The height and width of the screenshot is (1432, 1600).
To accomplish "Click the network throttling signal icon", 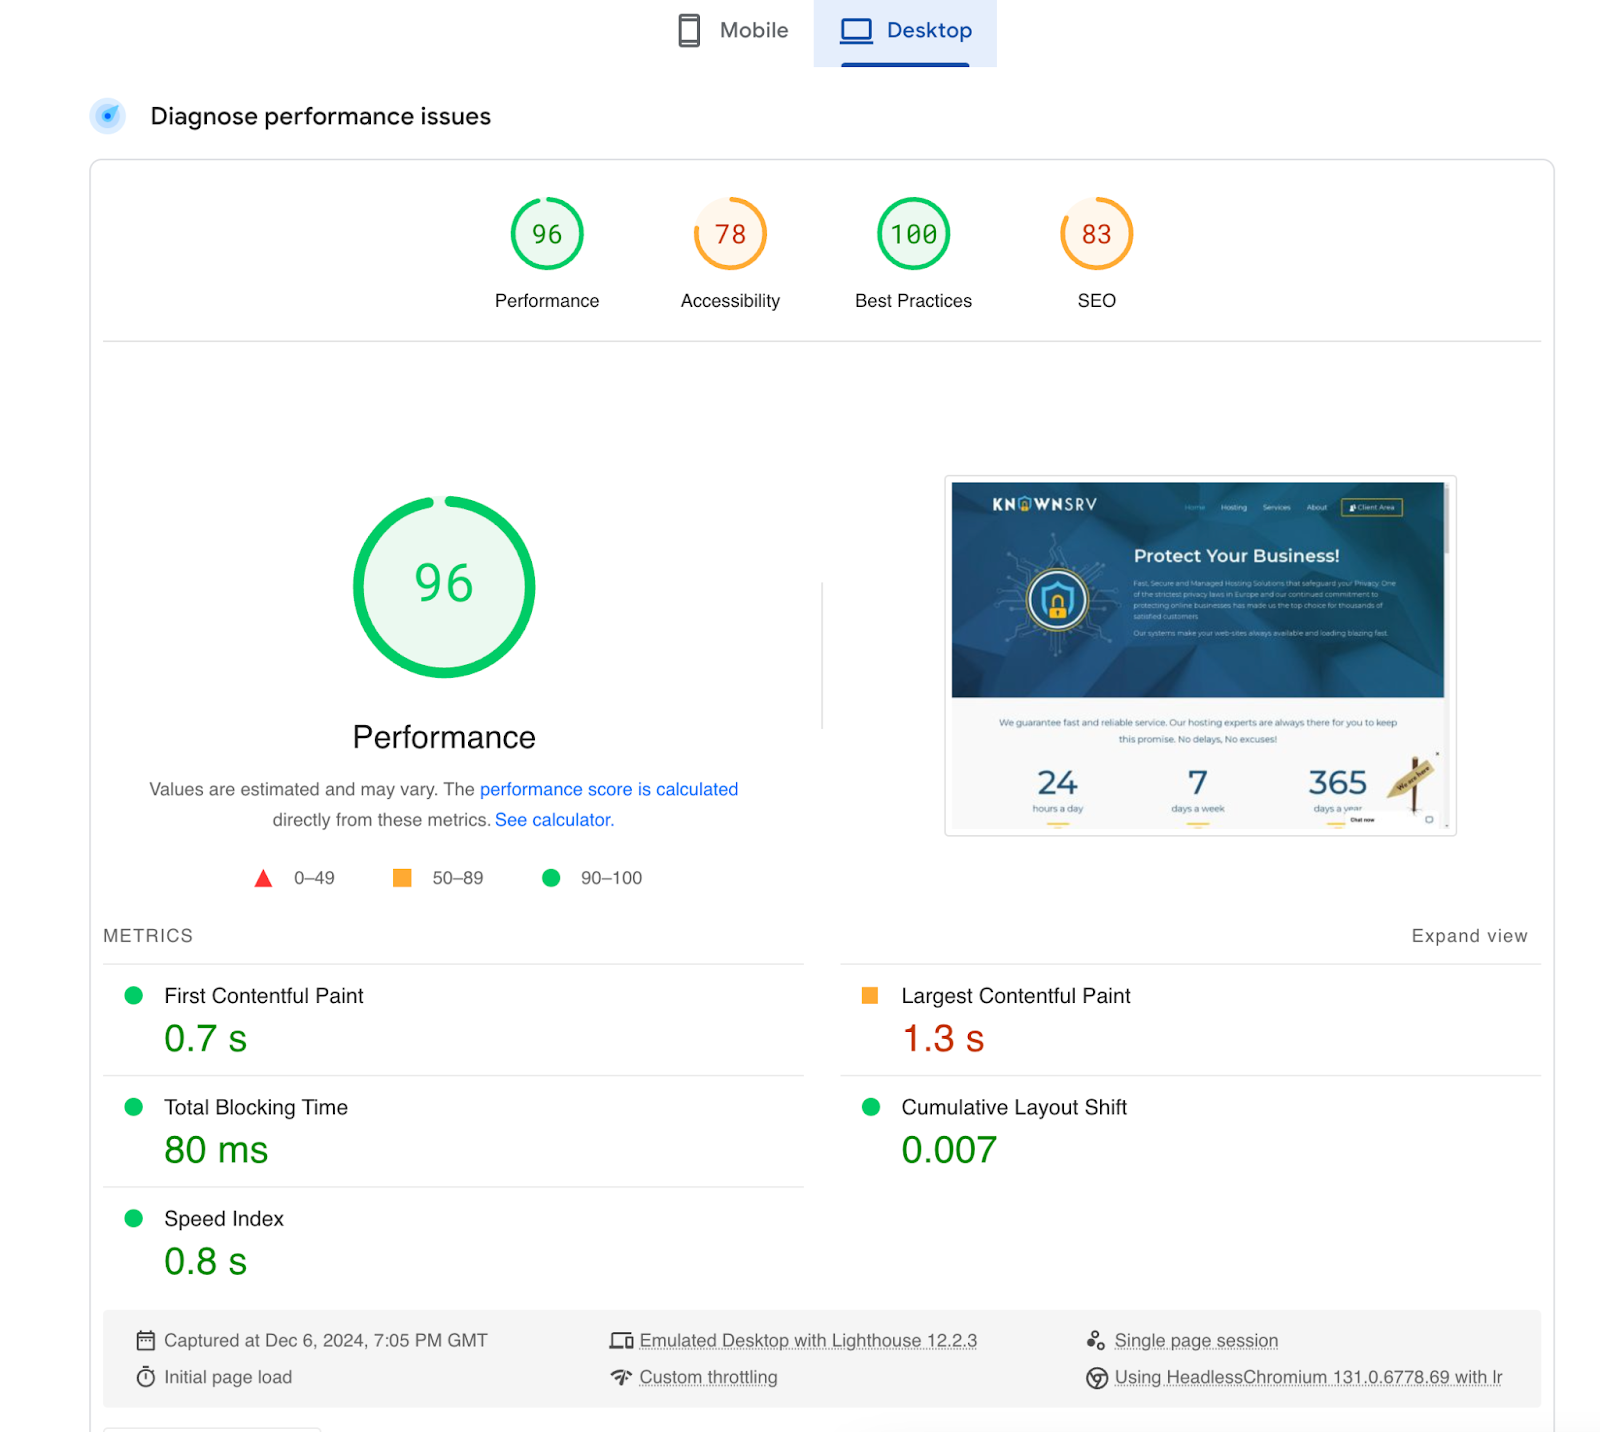I will pyautogui.click(x=621, y=1377).
